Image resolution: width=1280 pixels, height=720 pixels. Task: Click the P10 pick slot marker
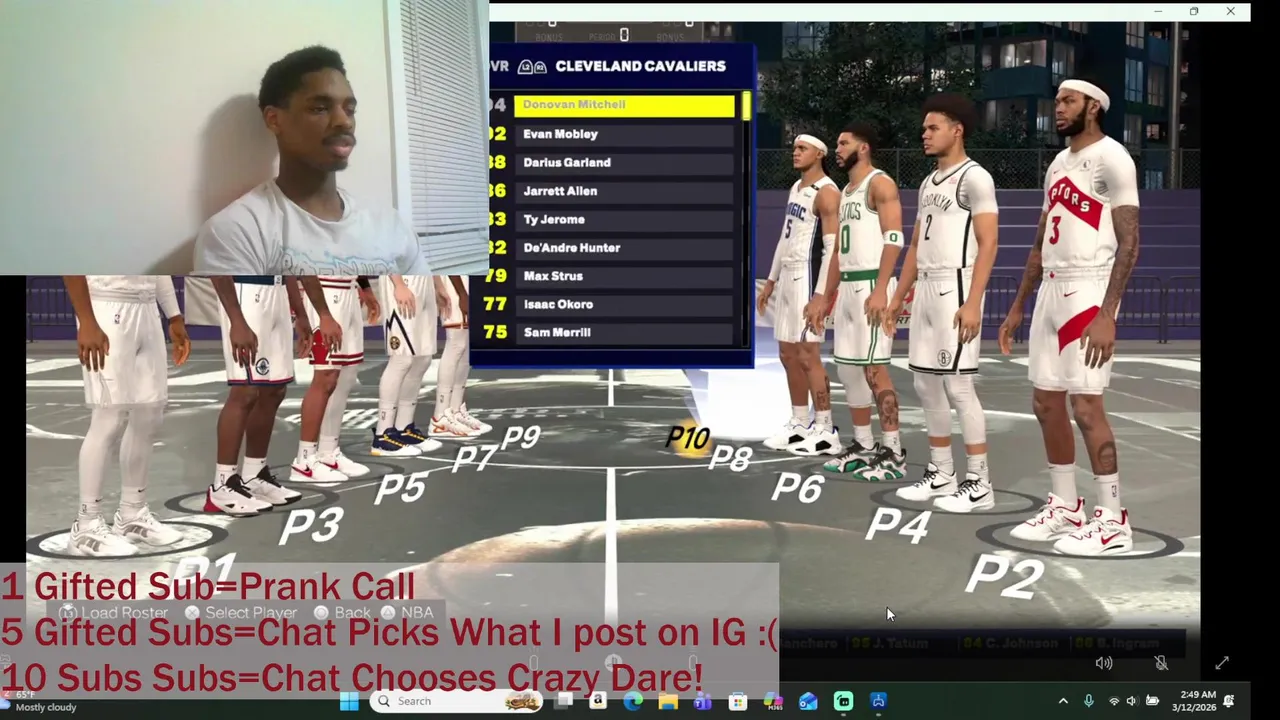[688, 438]
